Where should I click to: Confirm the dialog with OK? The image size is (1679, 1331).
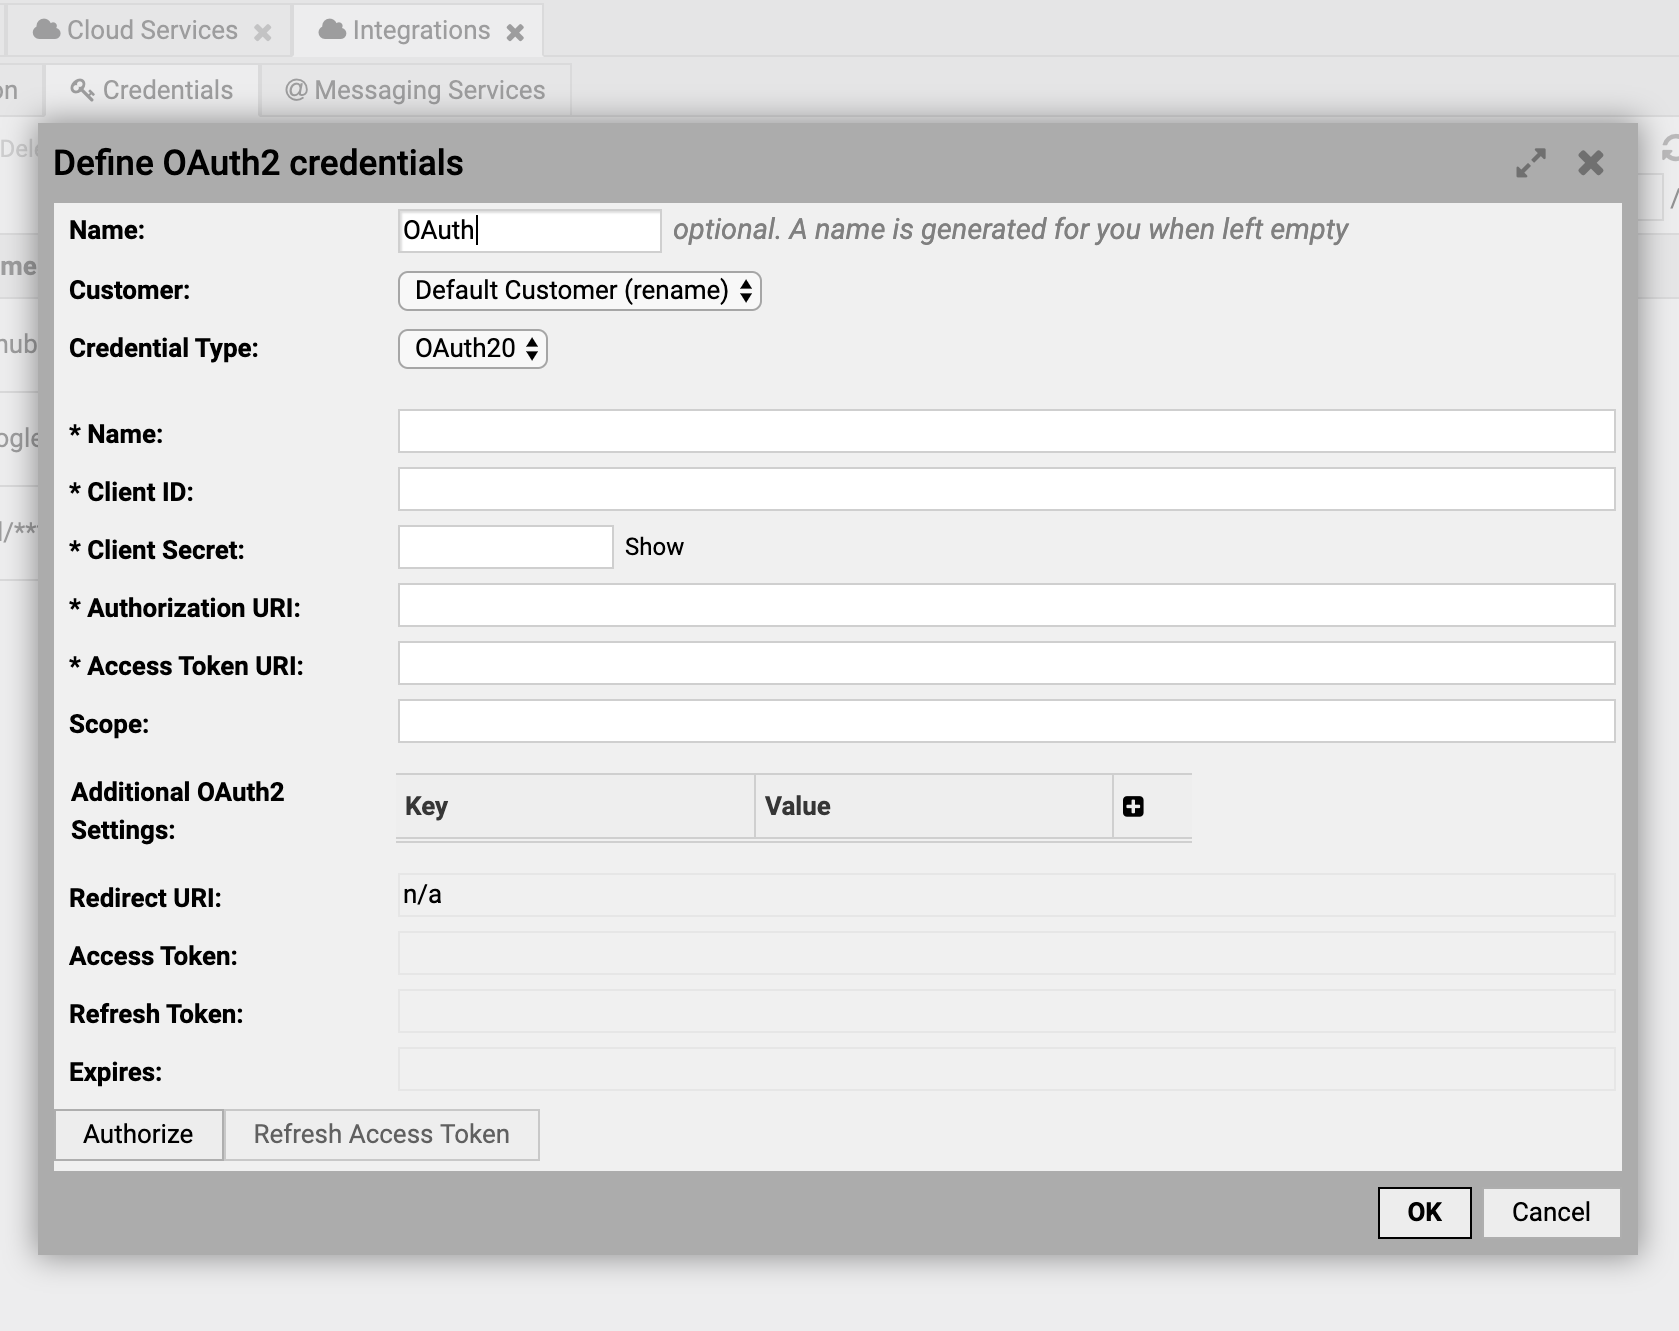point(1424,1212)
